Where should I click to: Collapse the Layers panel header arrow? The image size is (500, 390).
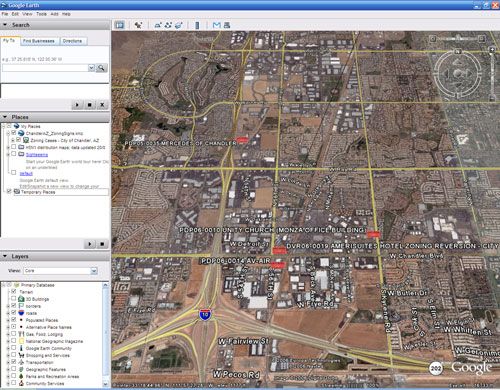point(5,256)
